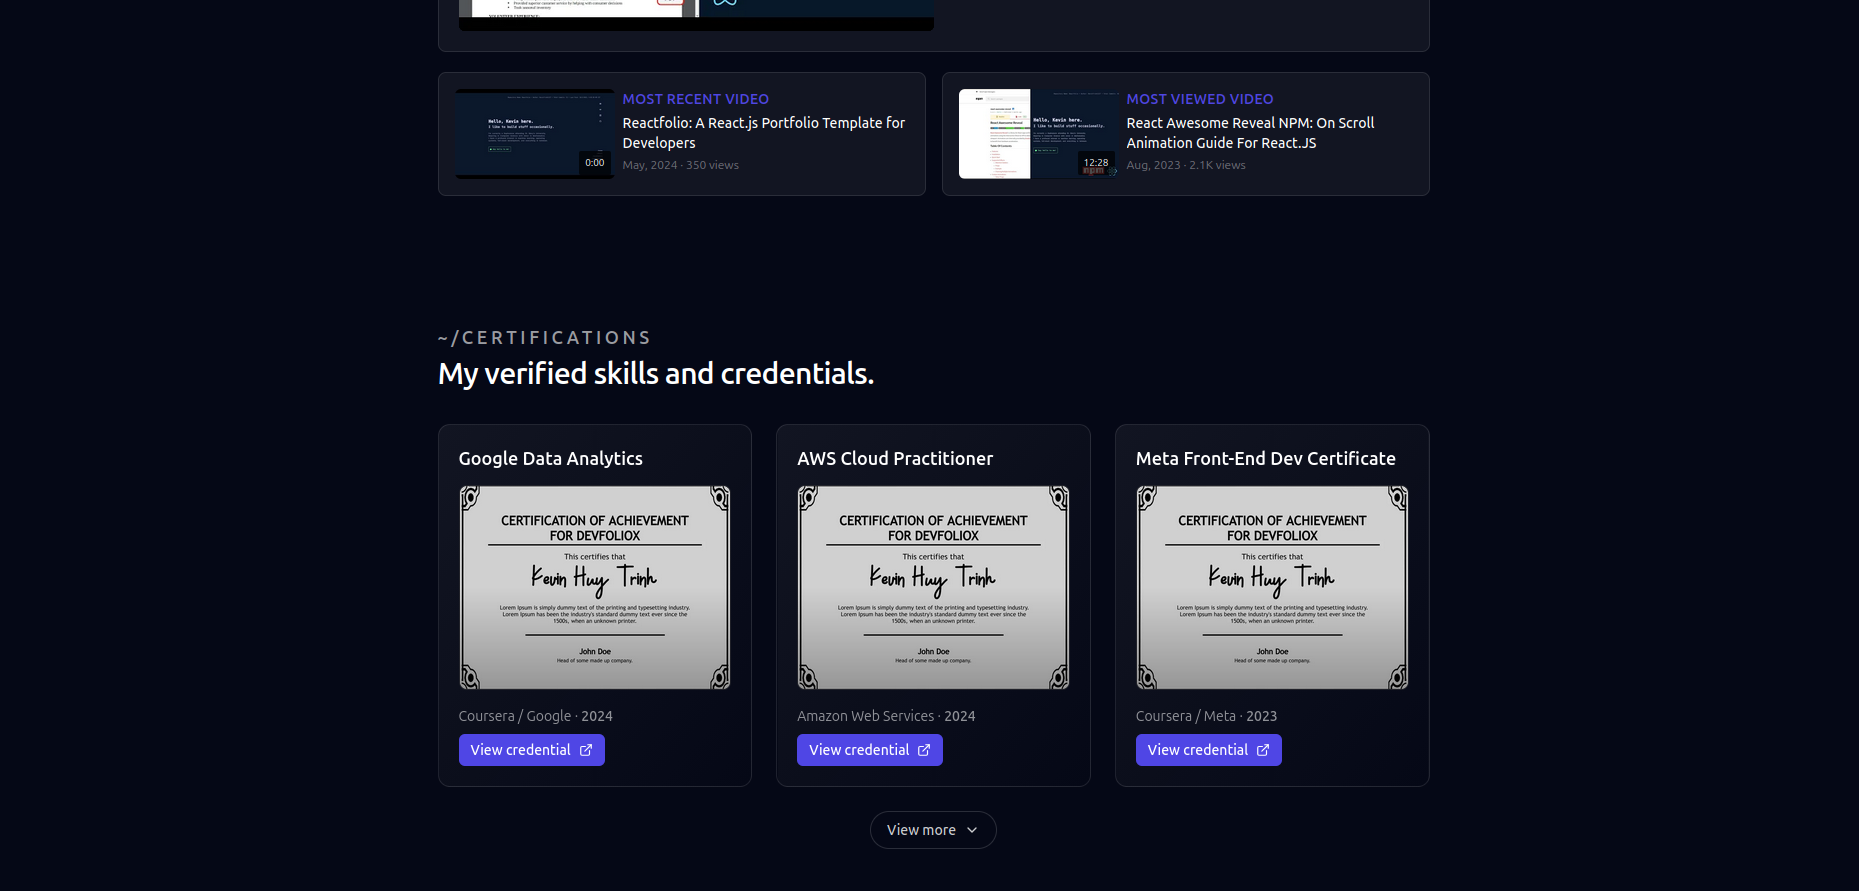Click 'May, 2024 · 350 views' text

(680, 165)
